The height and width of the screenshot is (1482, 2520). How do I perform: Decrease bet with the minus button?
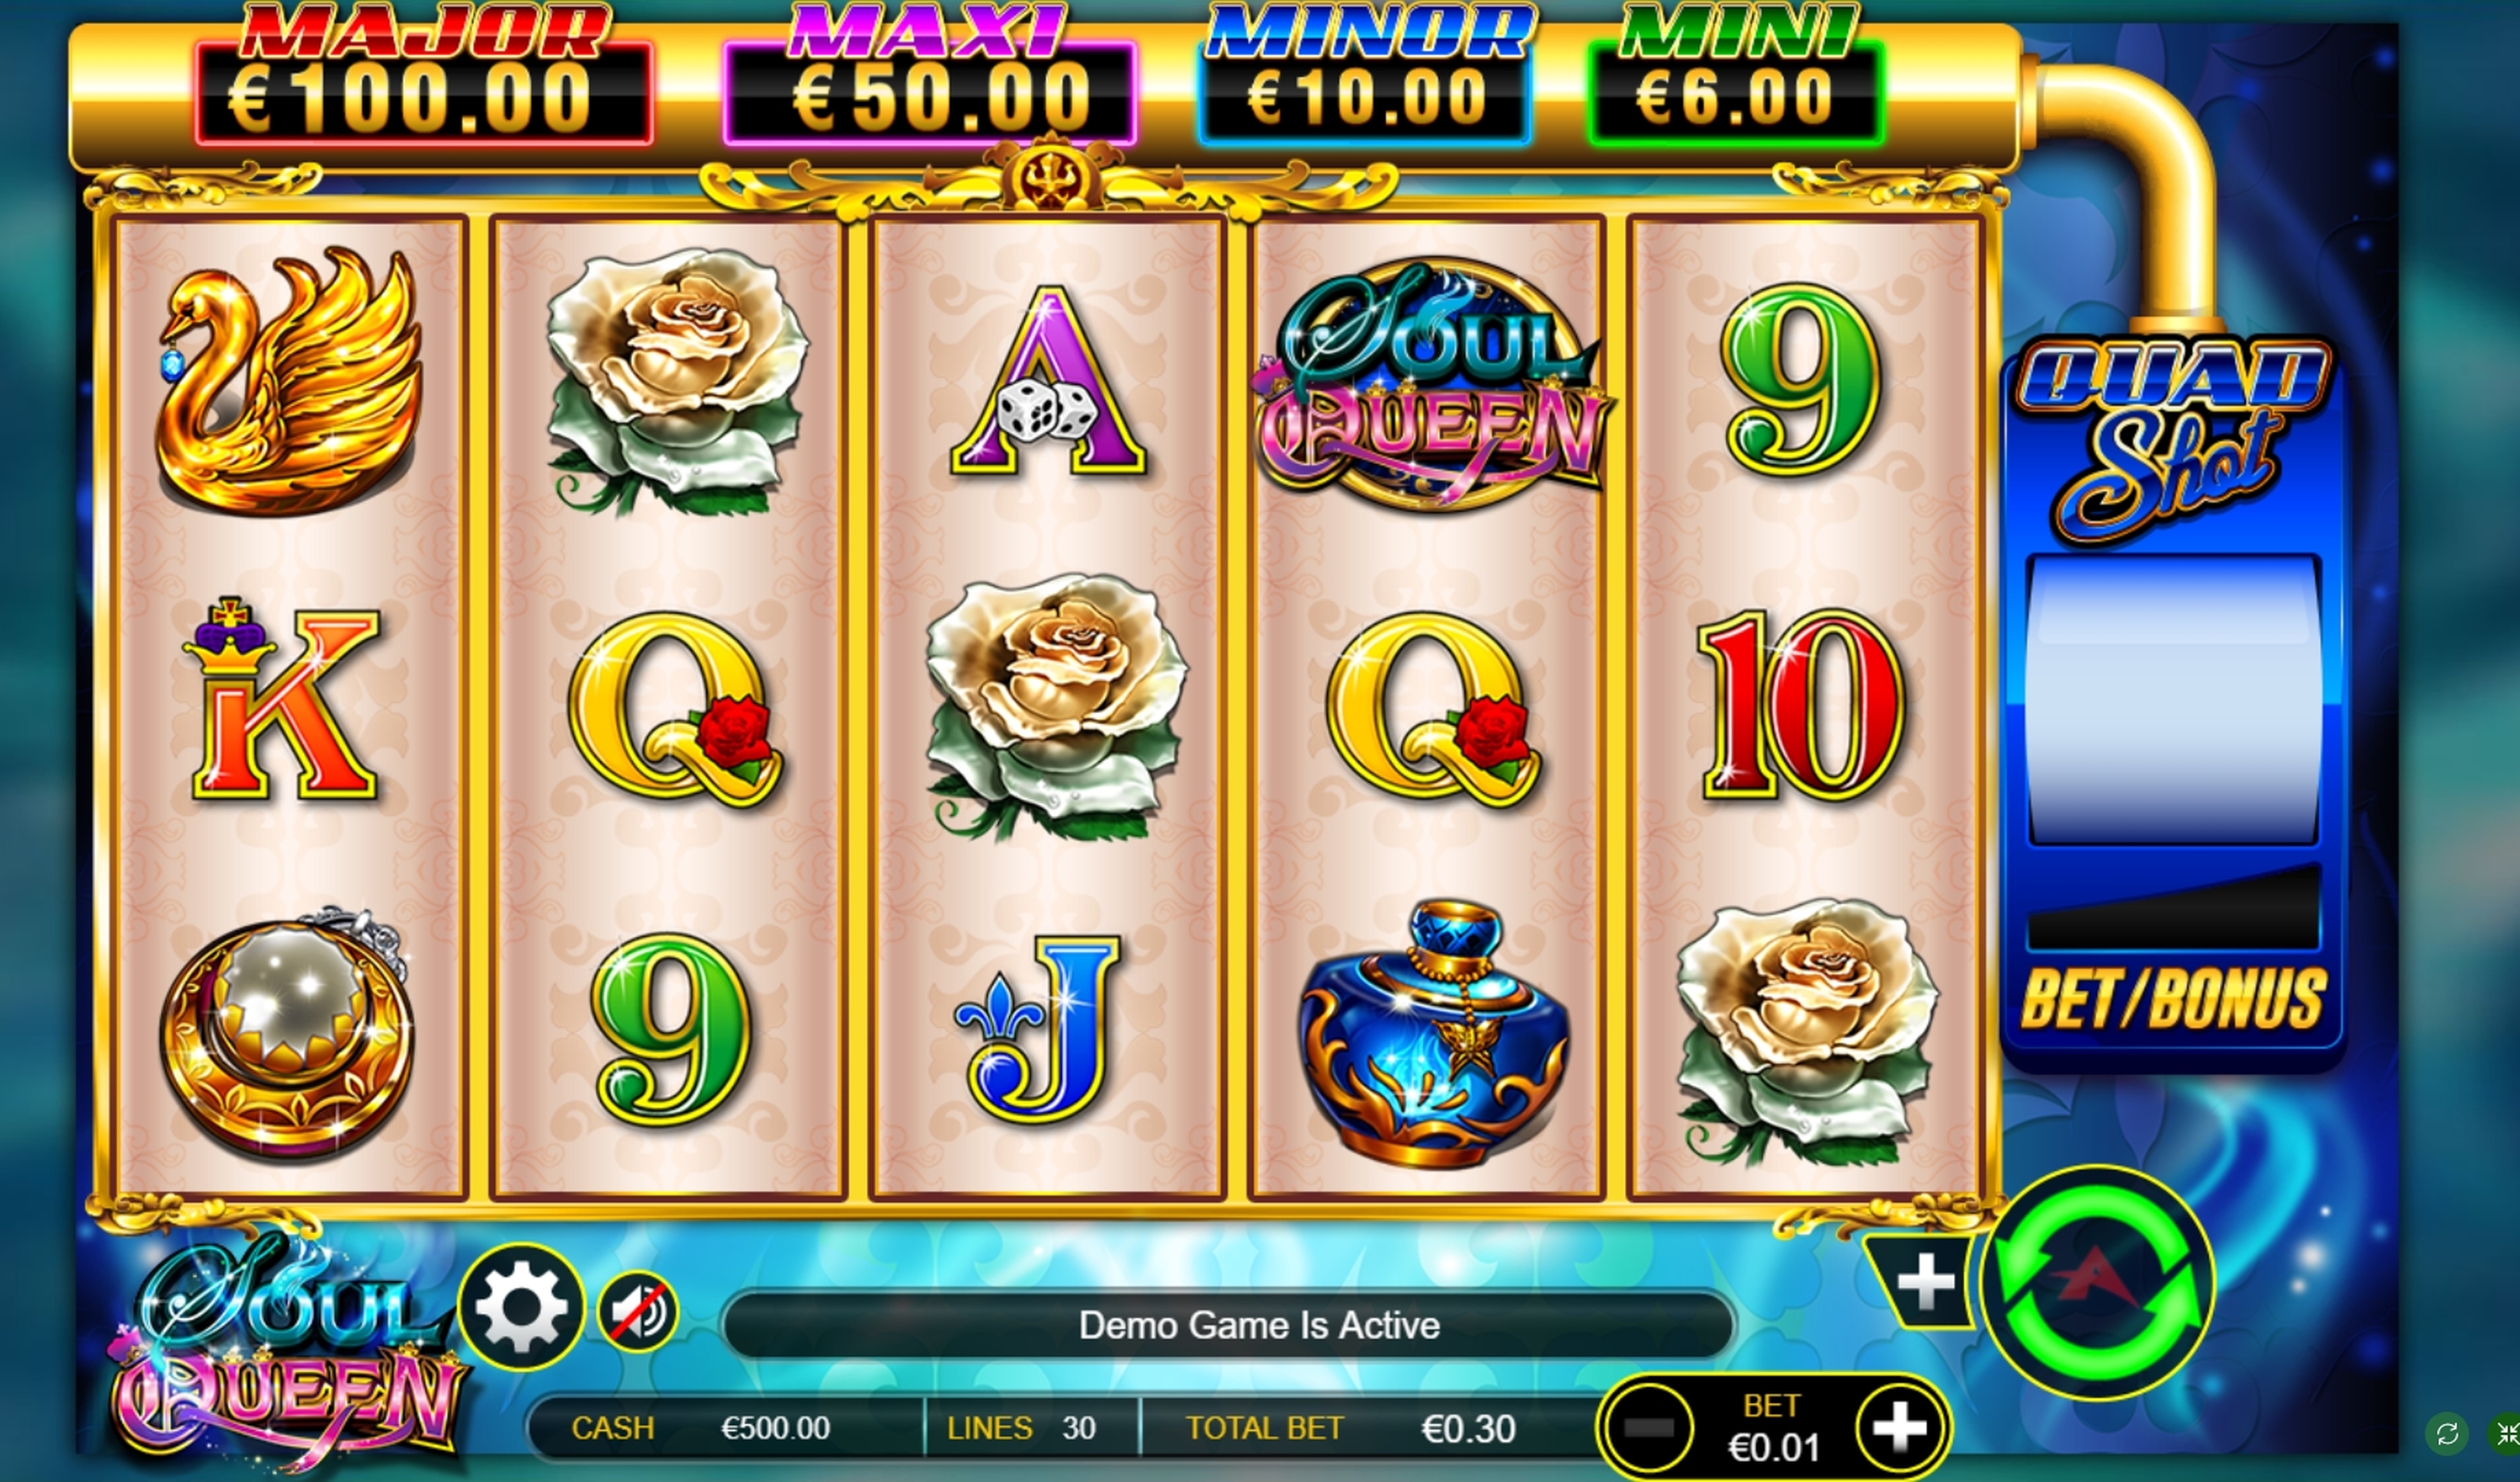pos(1649,1428)
